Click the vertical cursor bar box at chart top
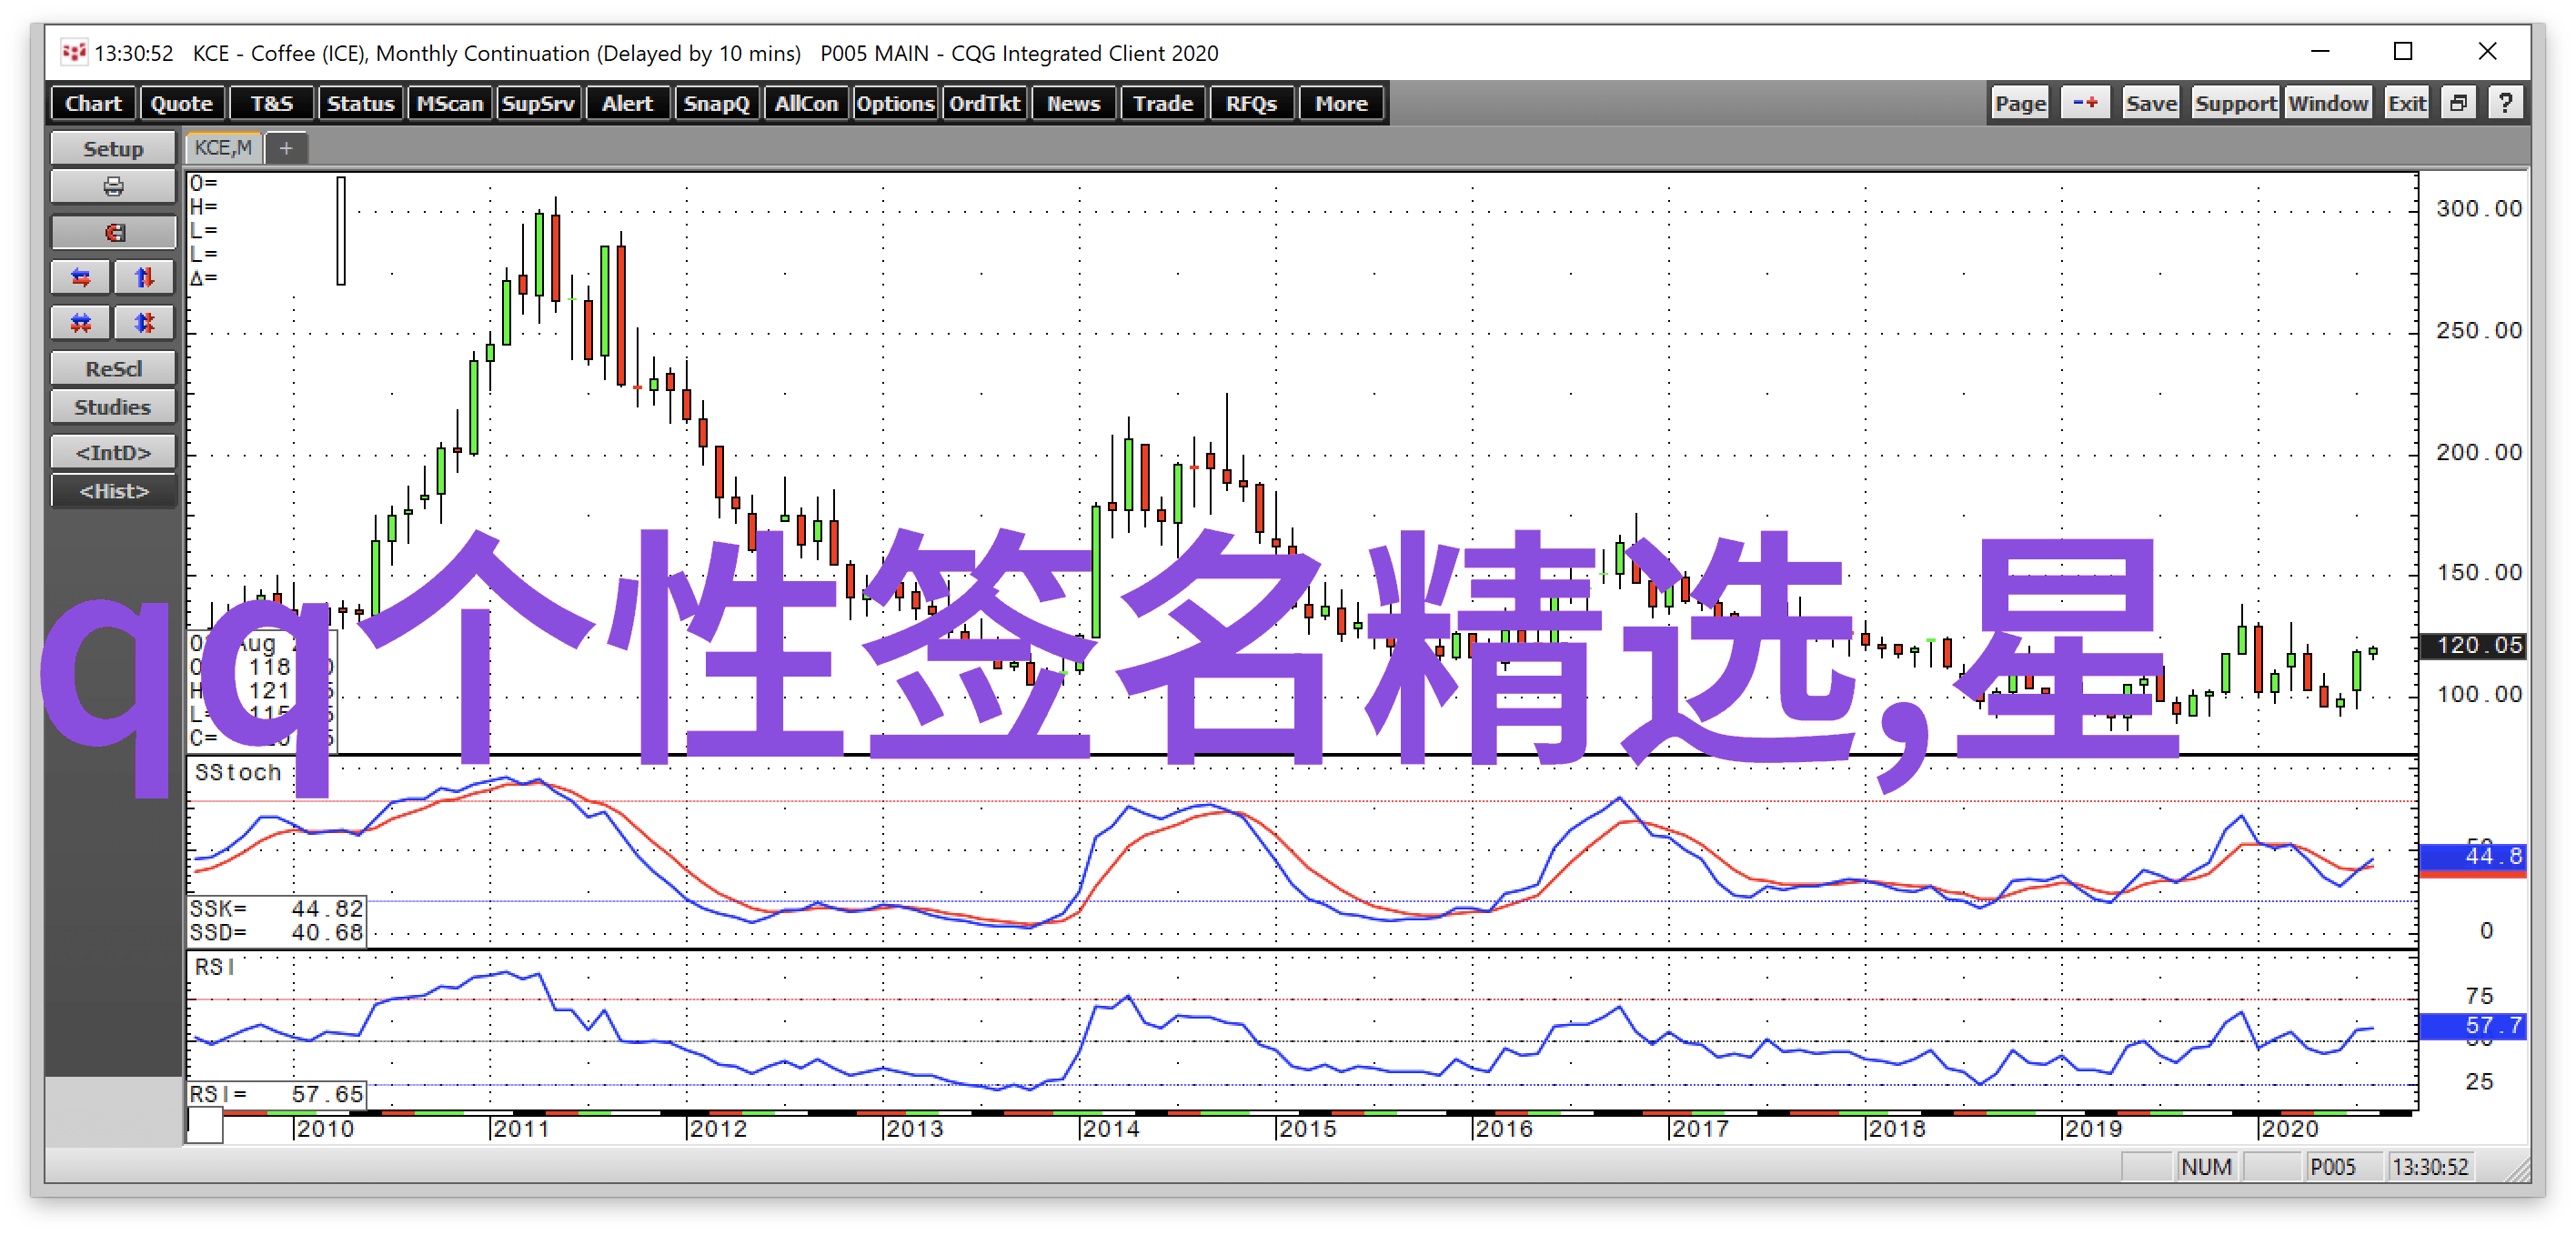This screenshot has width=2576, height=1235. pos(341,231)
